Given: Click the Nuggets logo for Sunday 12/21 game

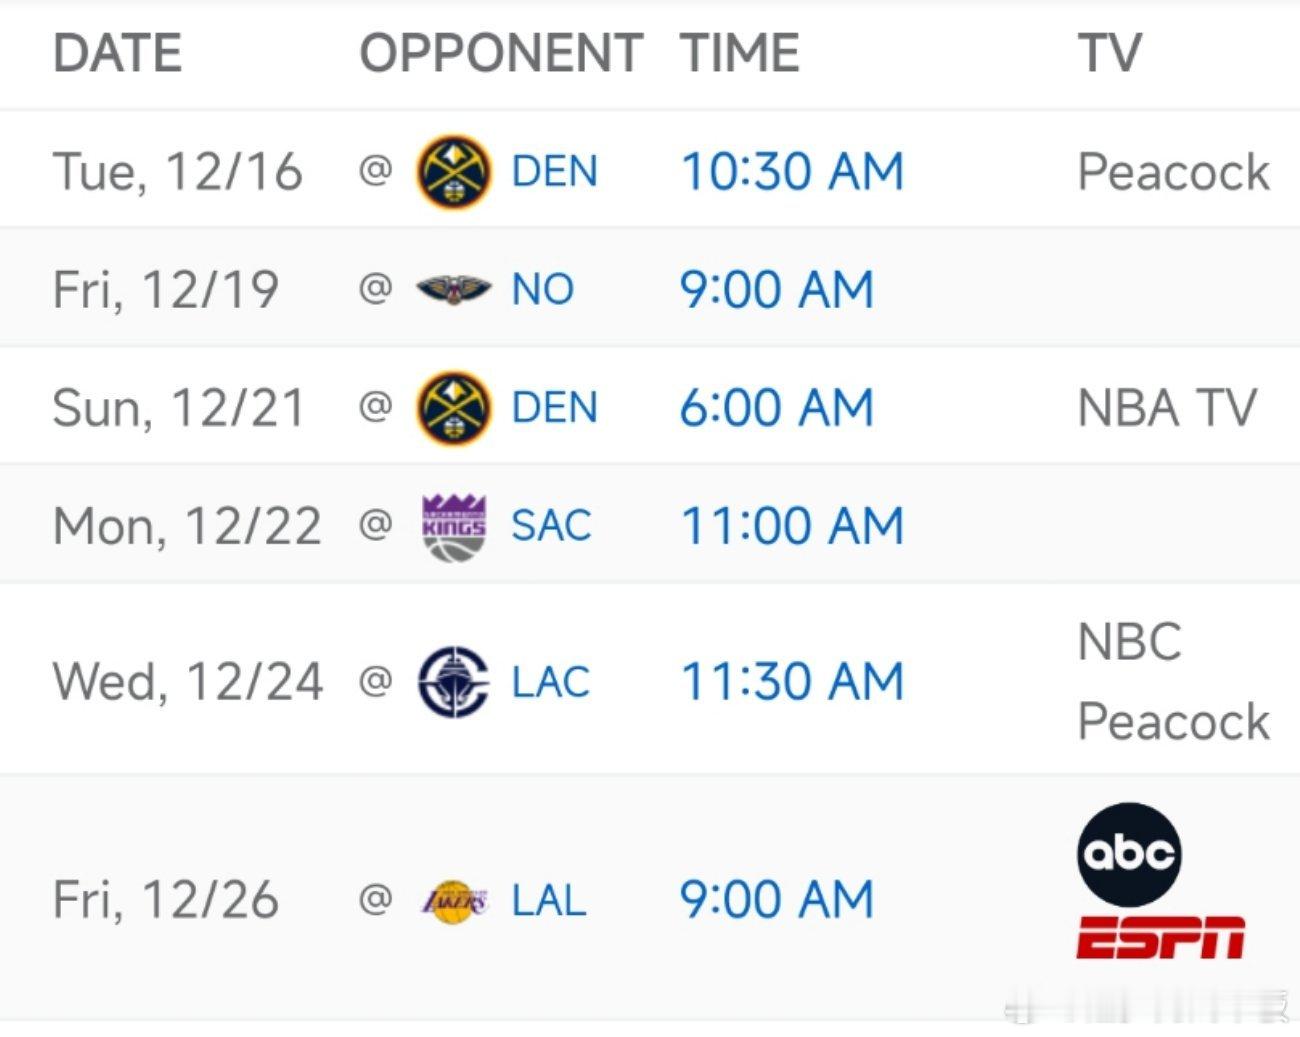Looking at the screenshot, I should tap(453, 408).
